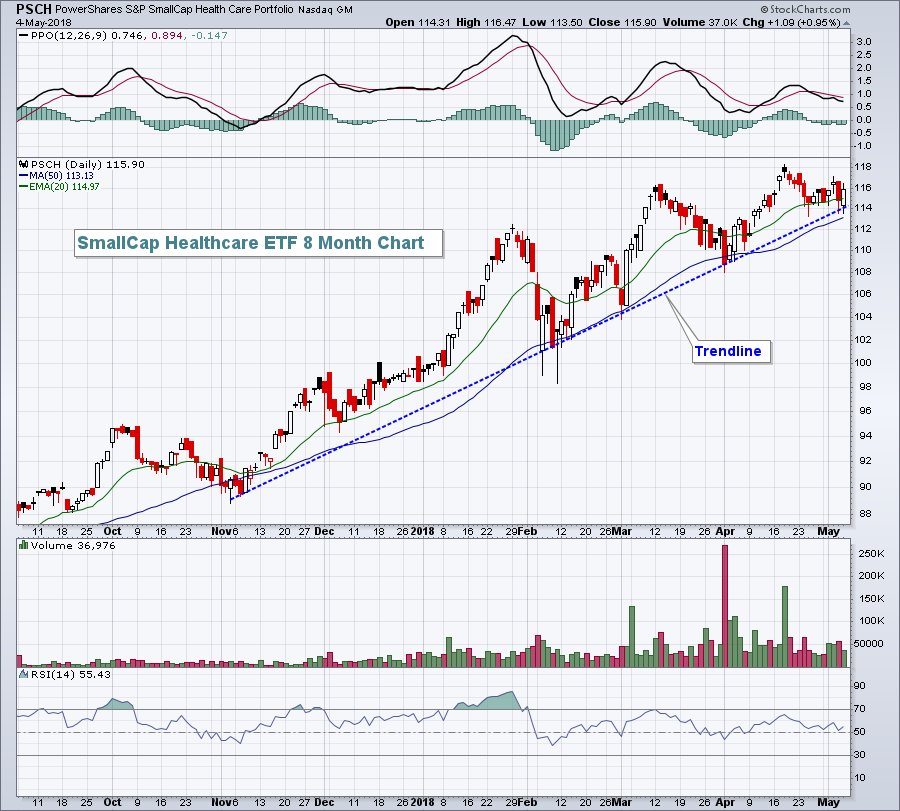900x811 pixels.
Task: Click the 118 price-axis label
Action: (863, 167)
